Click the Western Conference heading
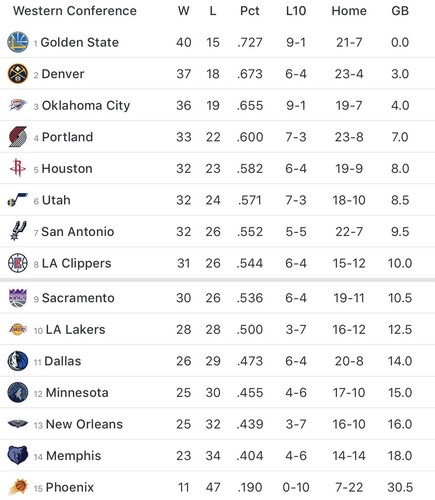 click(75, 11)
